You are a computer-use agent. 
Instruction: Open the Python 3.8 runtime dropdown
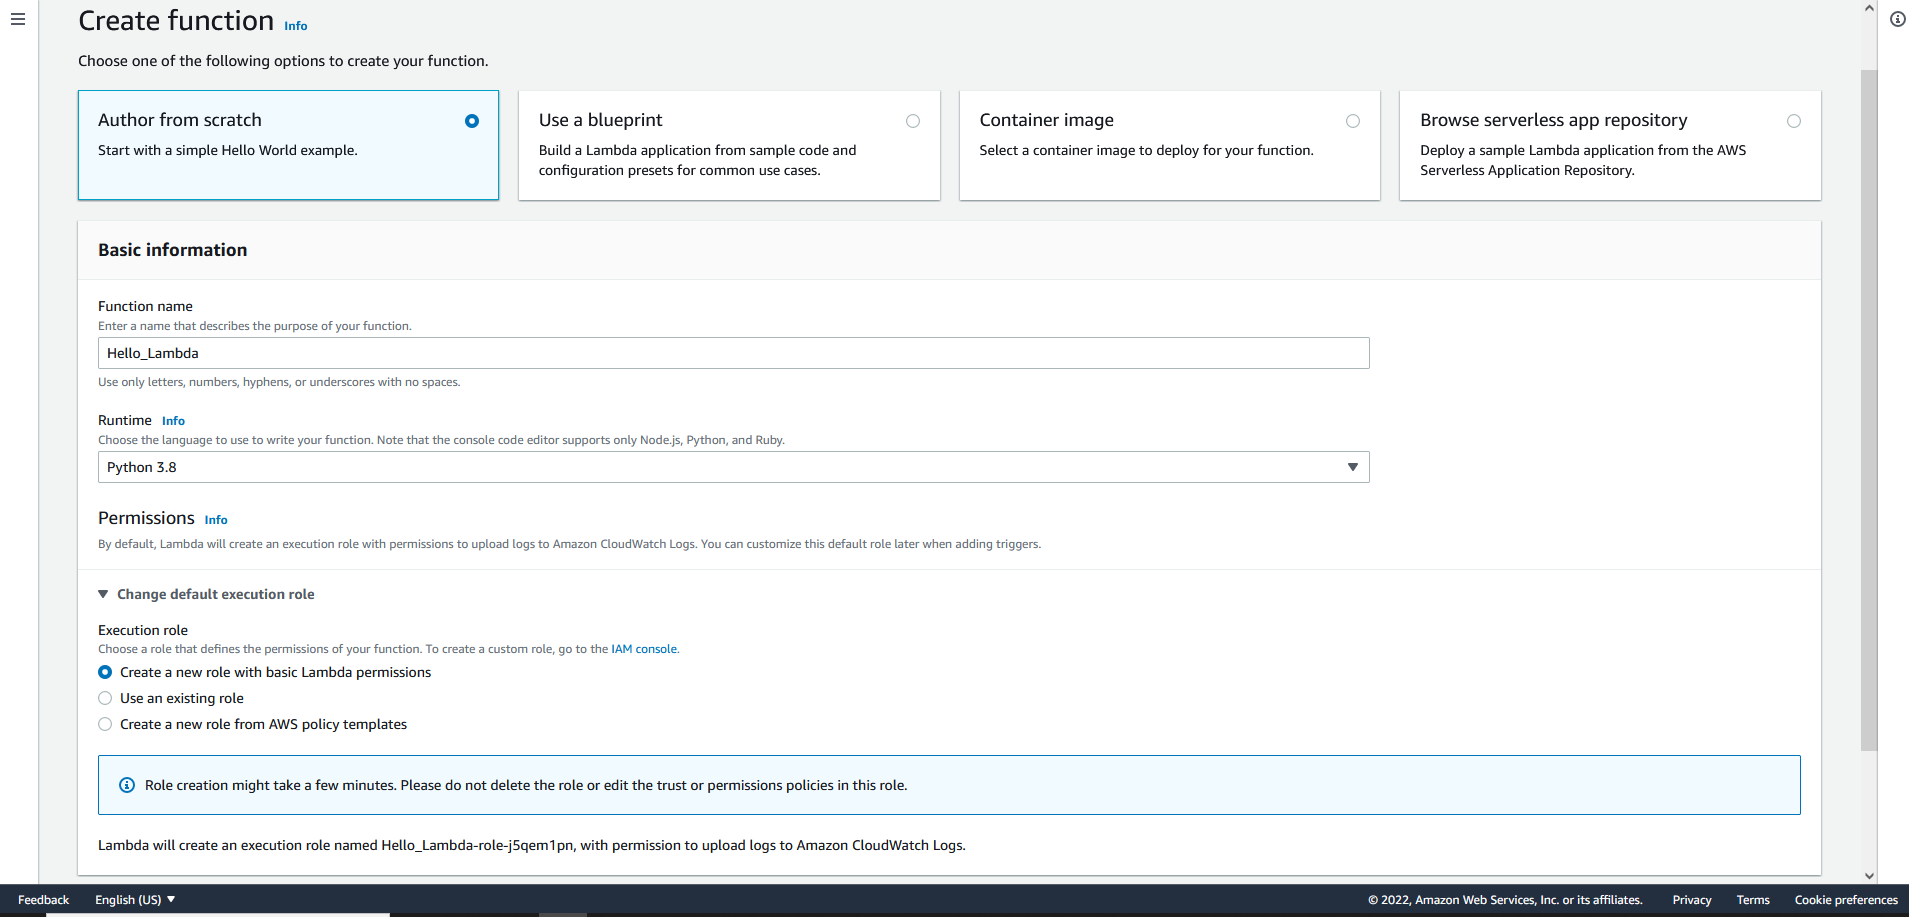tap(734, 467)
